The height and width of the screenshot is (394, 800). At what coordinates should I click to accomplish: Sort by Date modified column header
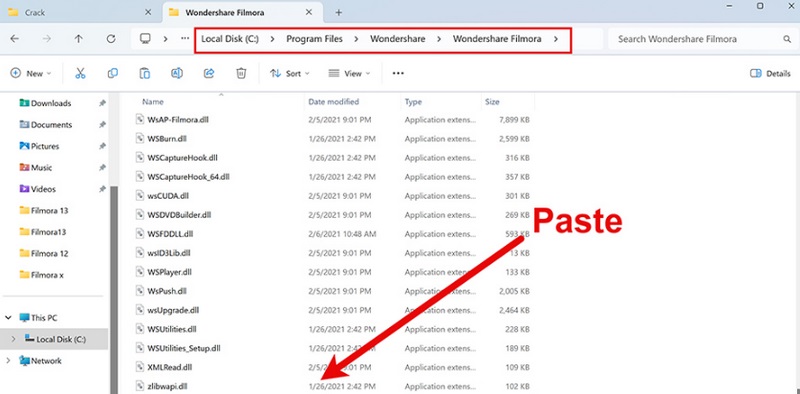(x=334, y=102)
